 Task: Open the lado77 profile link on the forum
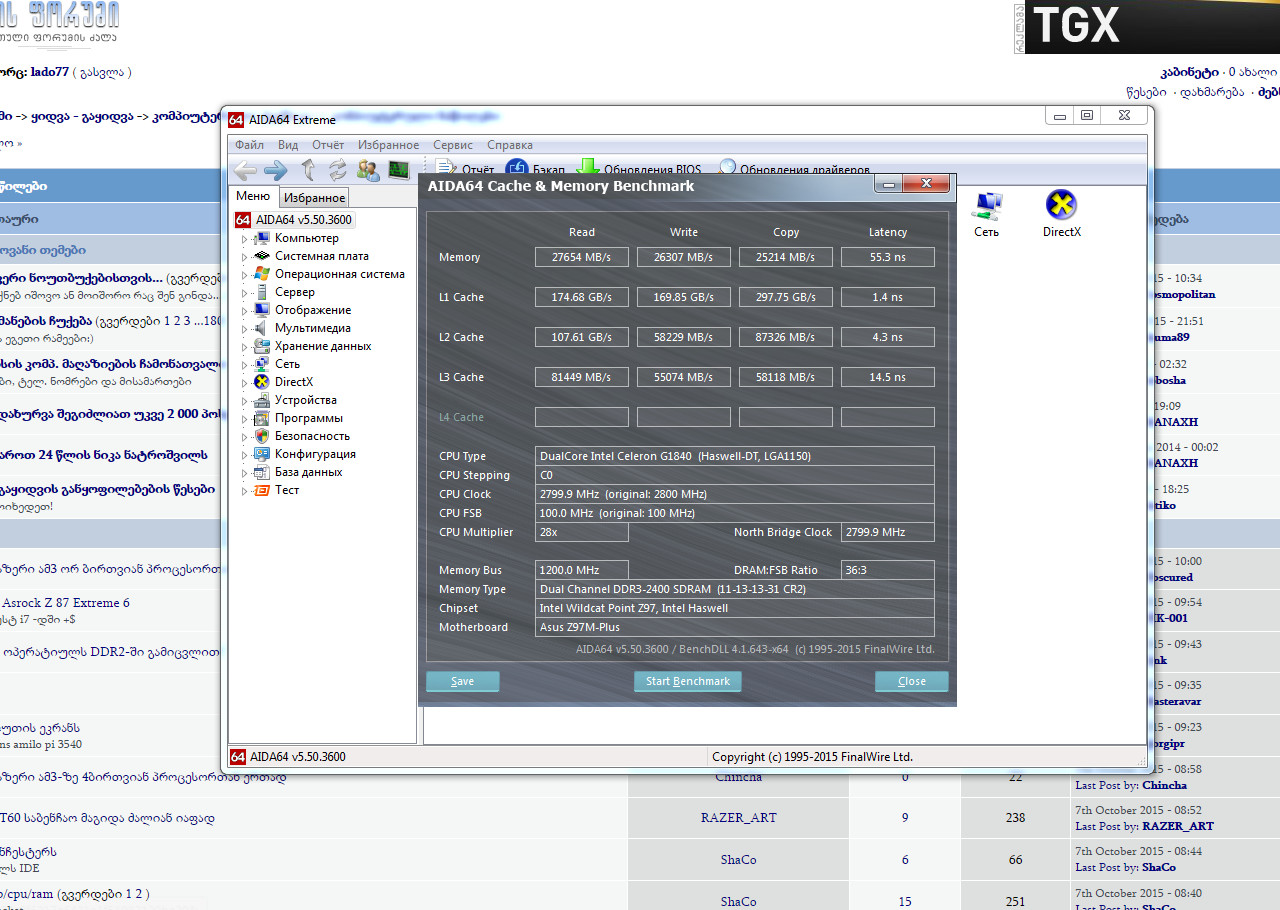(x=49, y=72)
